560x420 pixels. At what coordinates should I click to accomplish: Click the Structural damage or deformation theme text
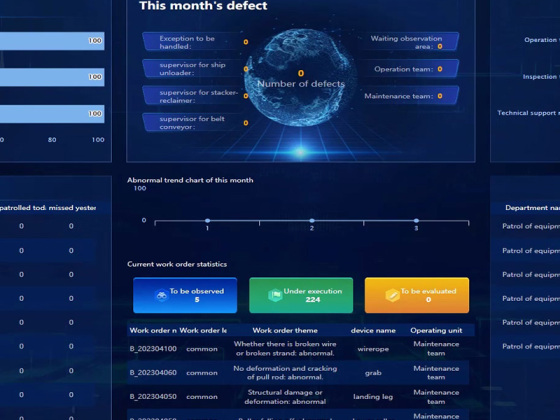pos(285,397)
